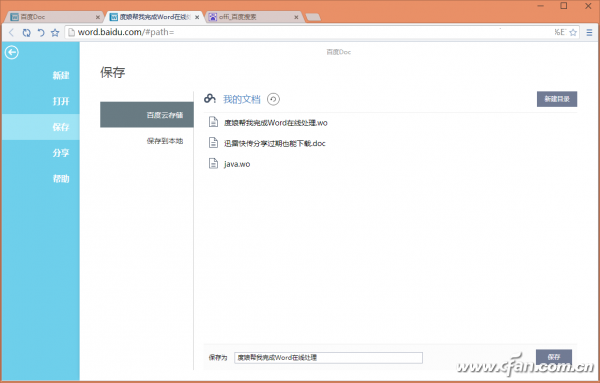The width and height of the screenshot is (600, 383).
Task: Select file java.wo
Action: point(237,164)
